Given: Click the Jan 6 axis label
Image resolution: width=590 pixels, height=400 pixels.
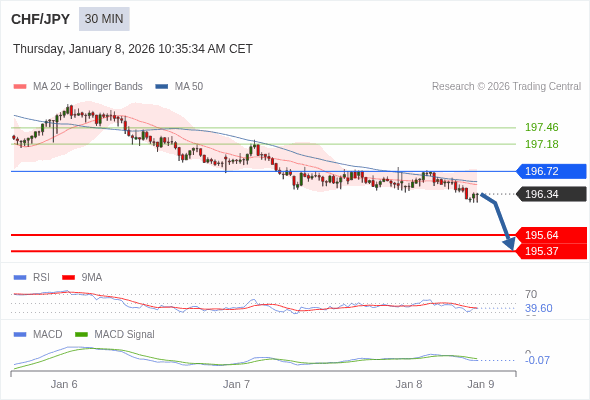Looking at the screenshot, I should pyautogui.click(x=64, y=384).
